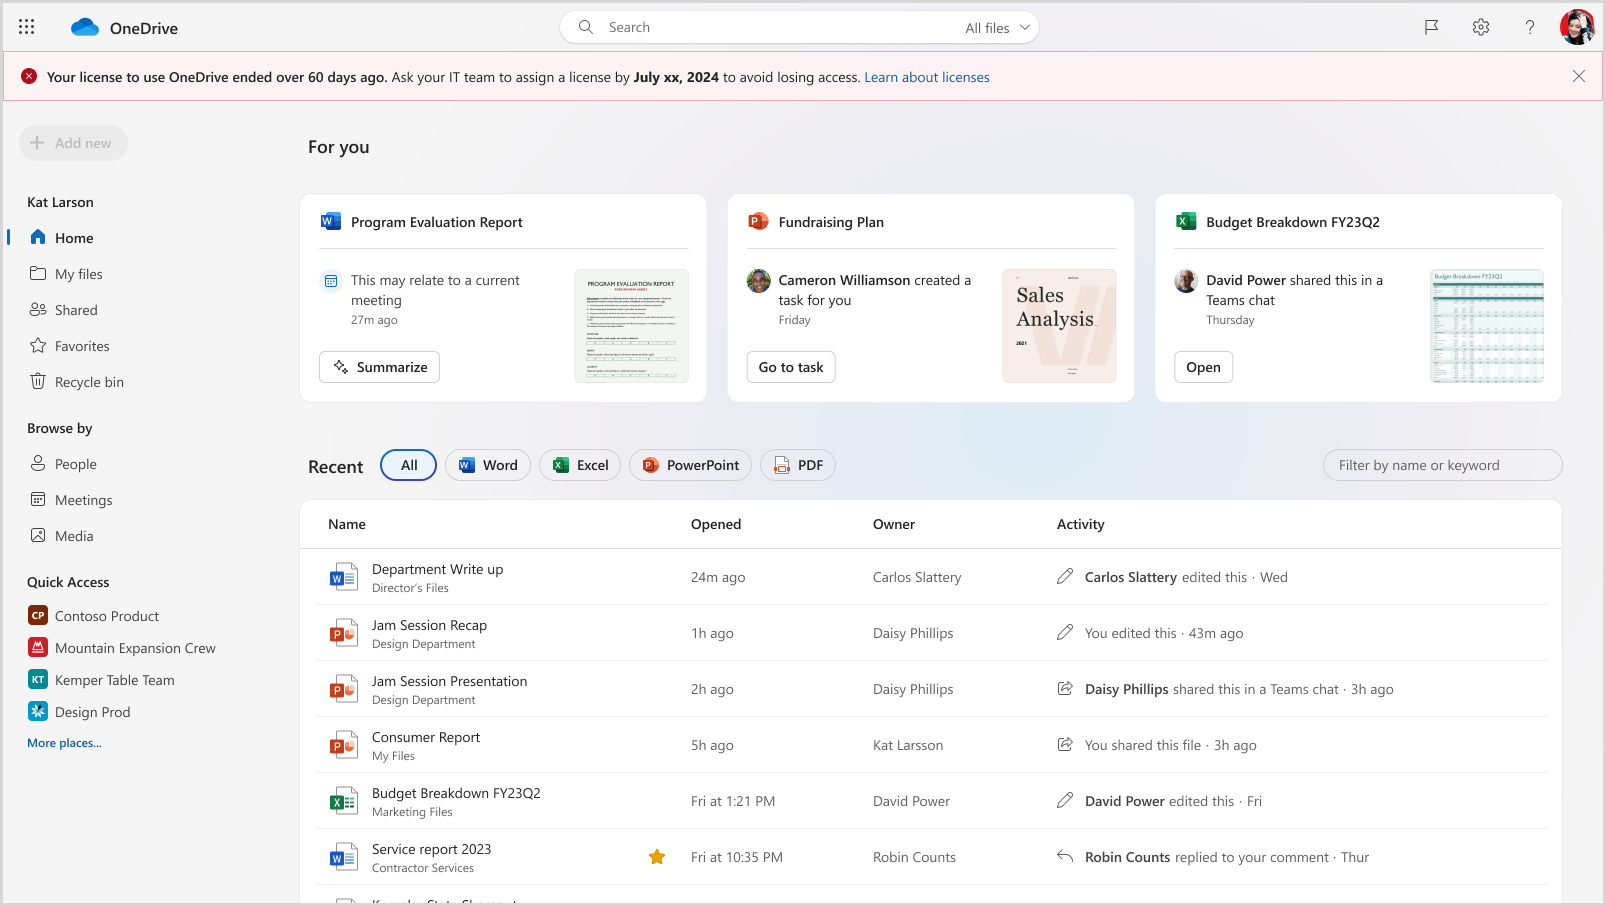Select the All filter tab
Screen dimensions: 1606x906
(x=408, y=465)
